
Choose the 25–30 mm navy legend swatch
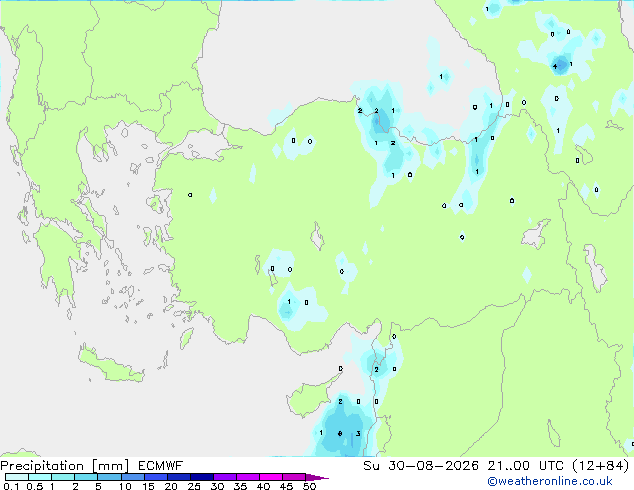point(201,477)
